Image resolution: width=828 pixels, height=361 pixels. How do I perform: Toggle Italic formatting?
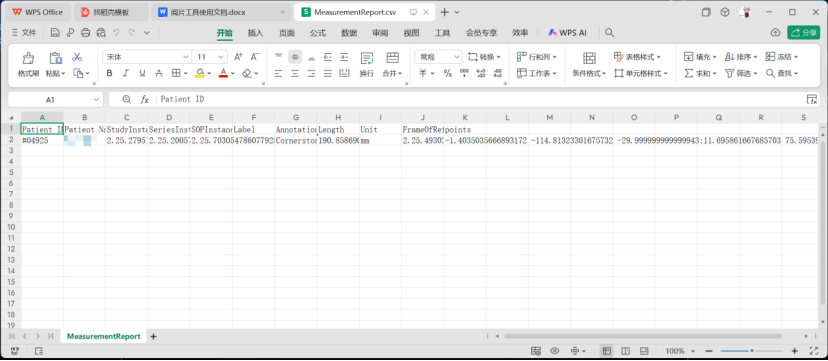click(126, 73)
